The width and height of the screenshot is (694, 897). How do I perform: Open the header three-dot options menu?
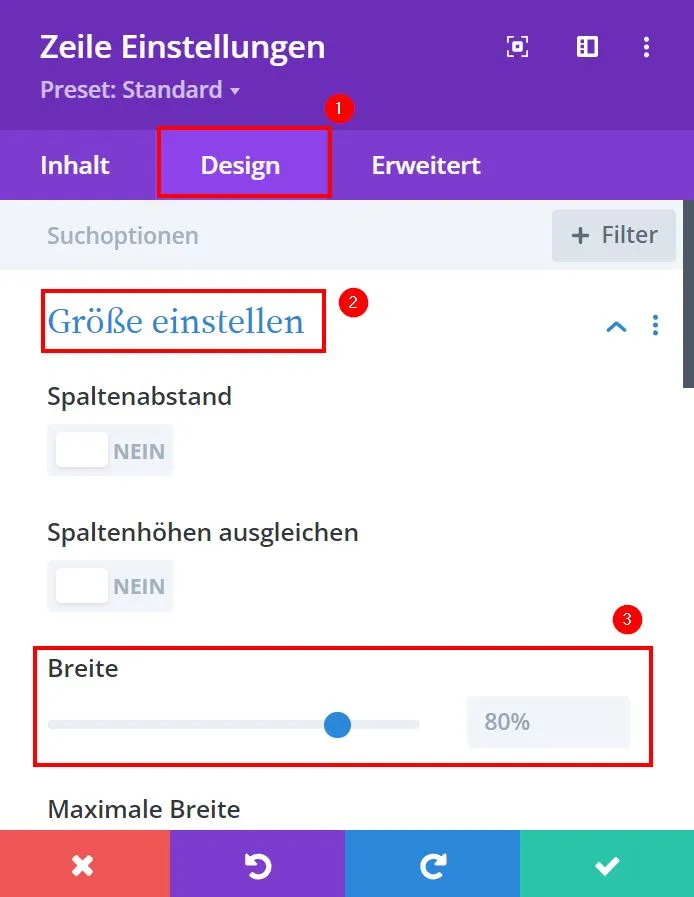point(647,47)
